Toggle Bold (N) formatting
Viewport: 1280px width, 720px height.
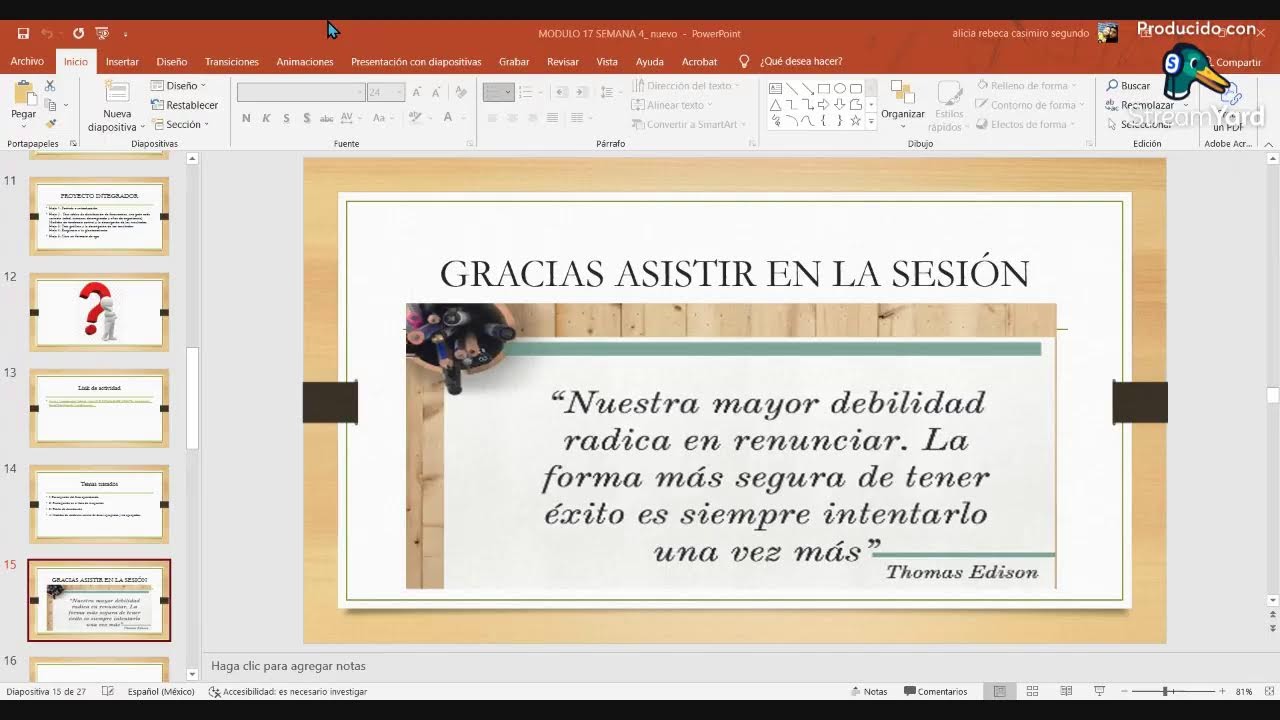[x=246, y=118]
